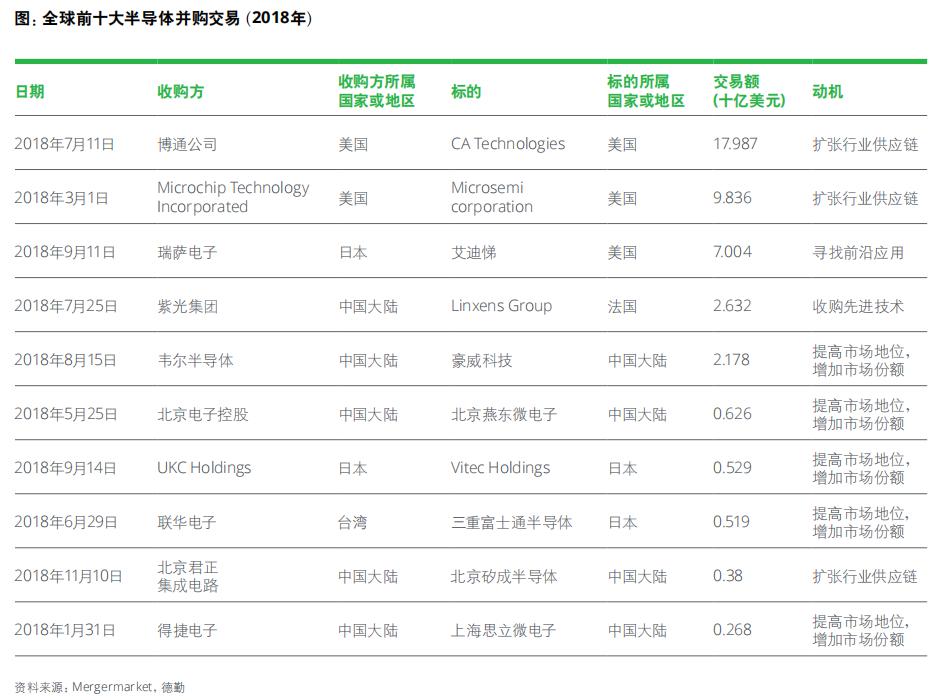This screenshot has height=700, width=942.
Task: Select target cell Linxens Group
Action: (501, 306)
